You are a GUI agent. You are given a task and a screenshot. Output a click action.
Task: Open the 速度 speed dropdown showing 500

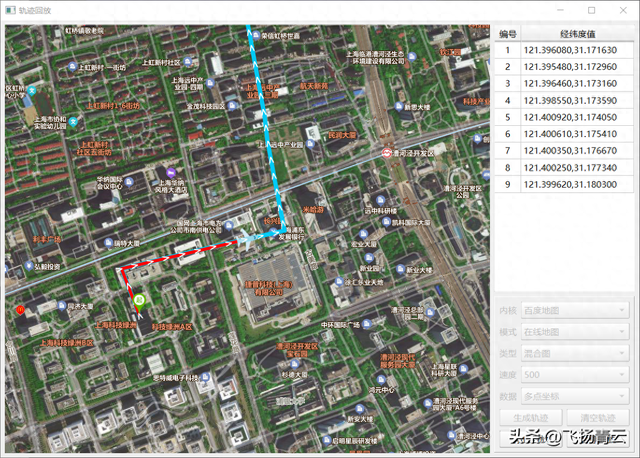(575, 375)
